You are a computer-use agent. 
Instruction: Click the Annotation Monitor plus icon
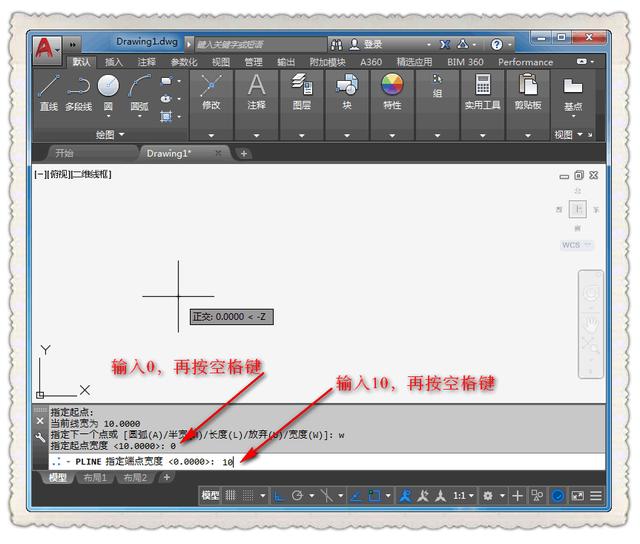pyautogui.click(x=518, y=496)
